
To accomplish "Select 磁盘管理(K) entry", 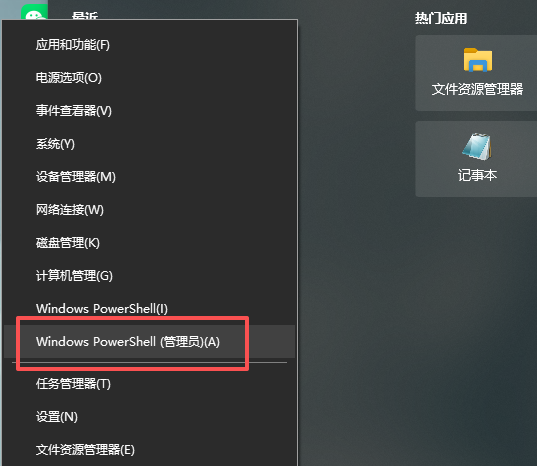I will pyautogui.click(x=150, y=243).
